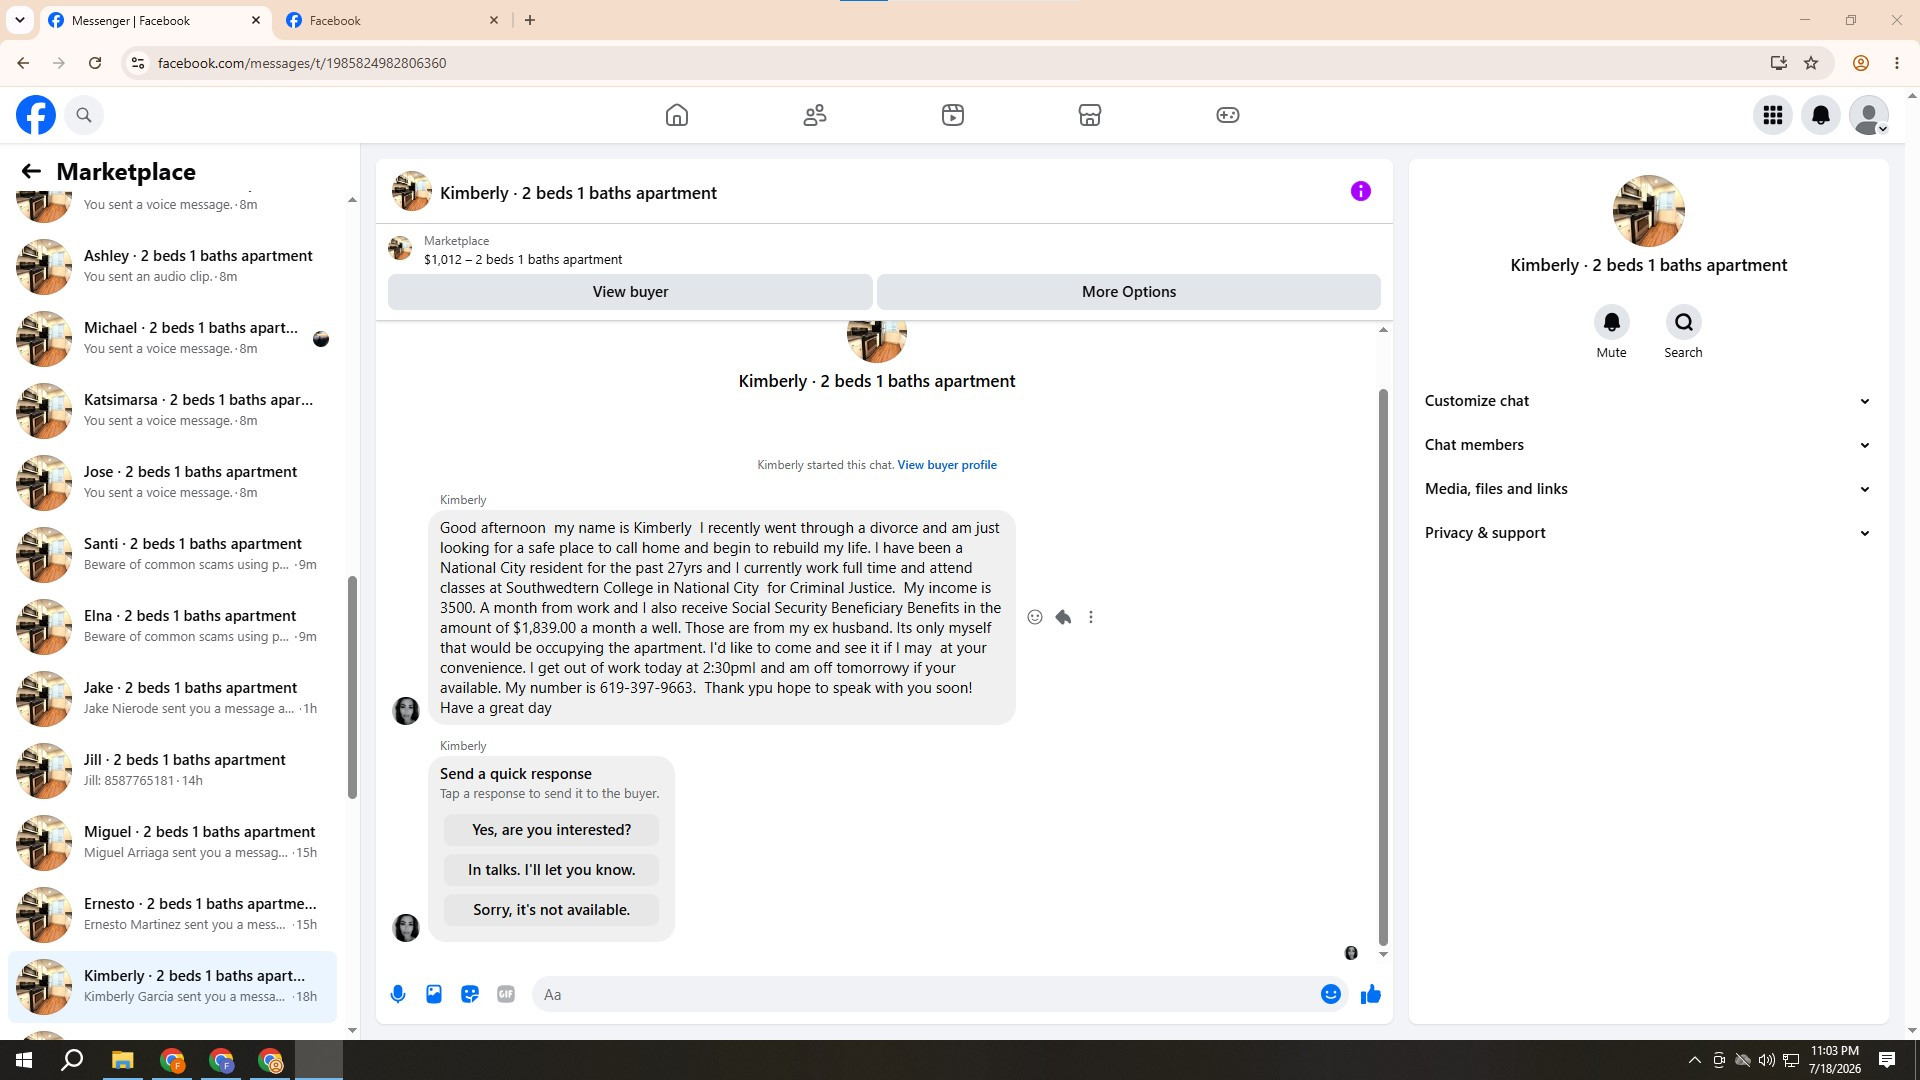Open Elna's apartment conversation
1920x1080 pixels.
(x=172, y=626)
